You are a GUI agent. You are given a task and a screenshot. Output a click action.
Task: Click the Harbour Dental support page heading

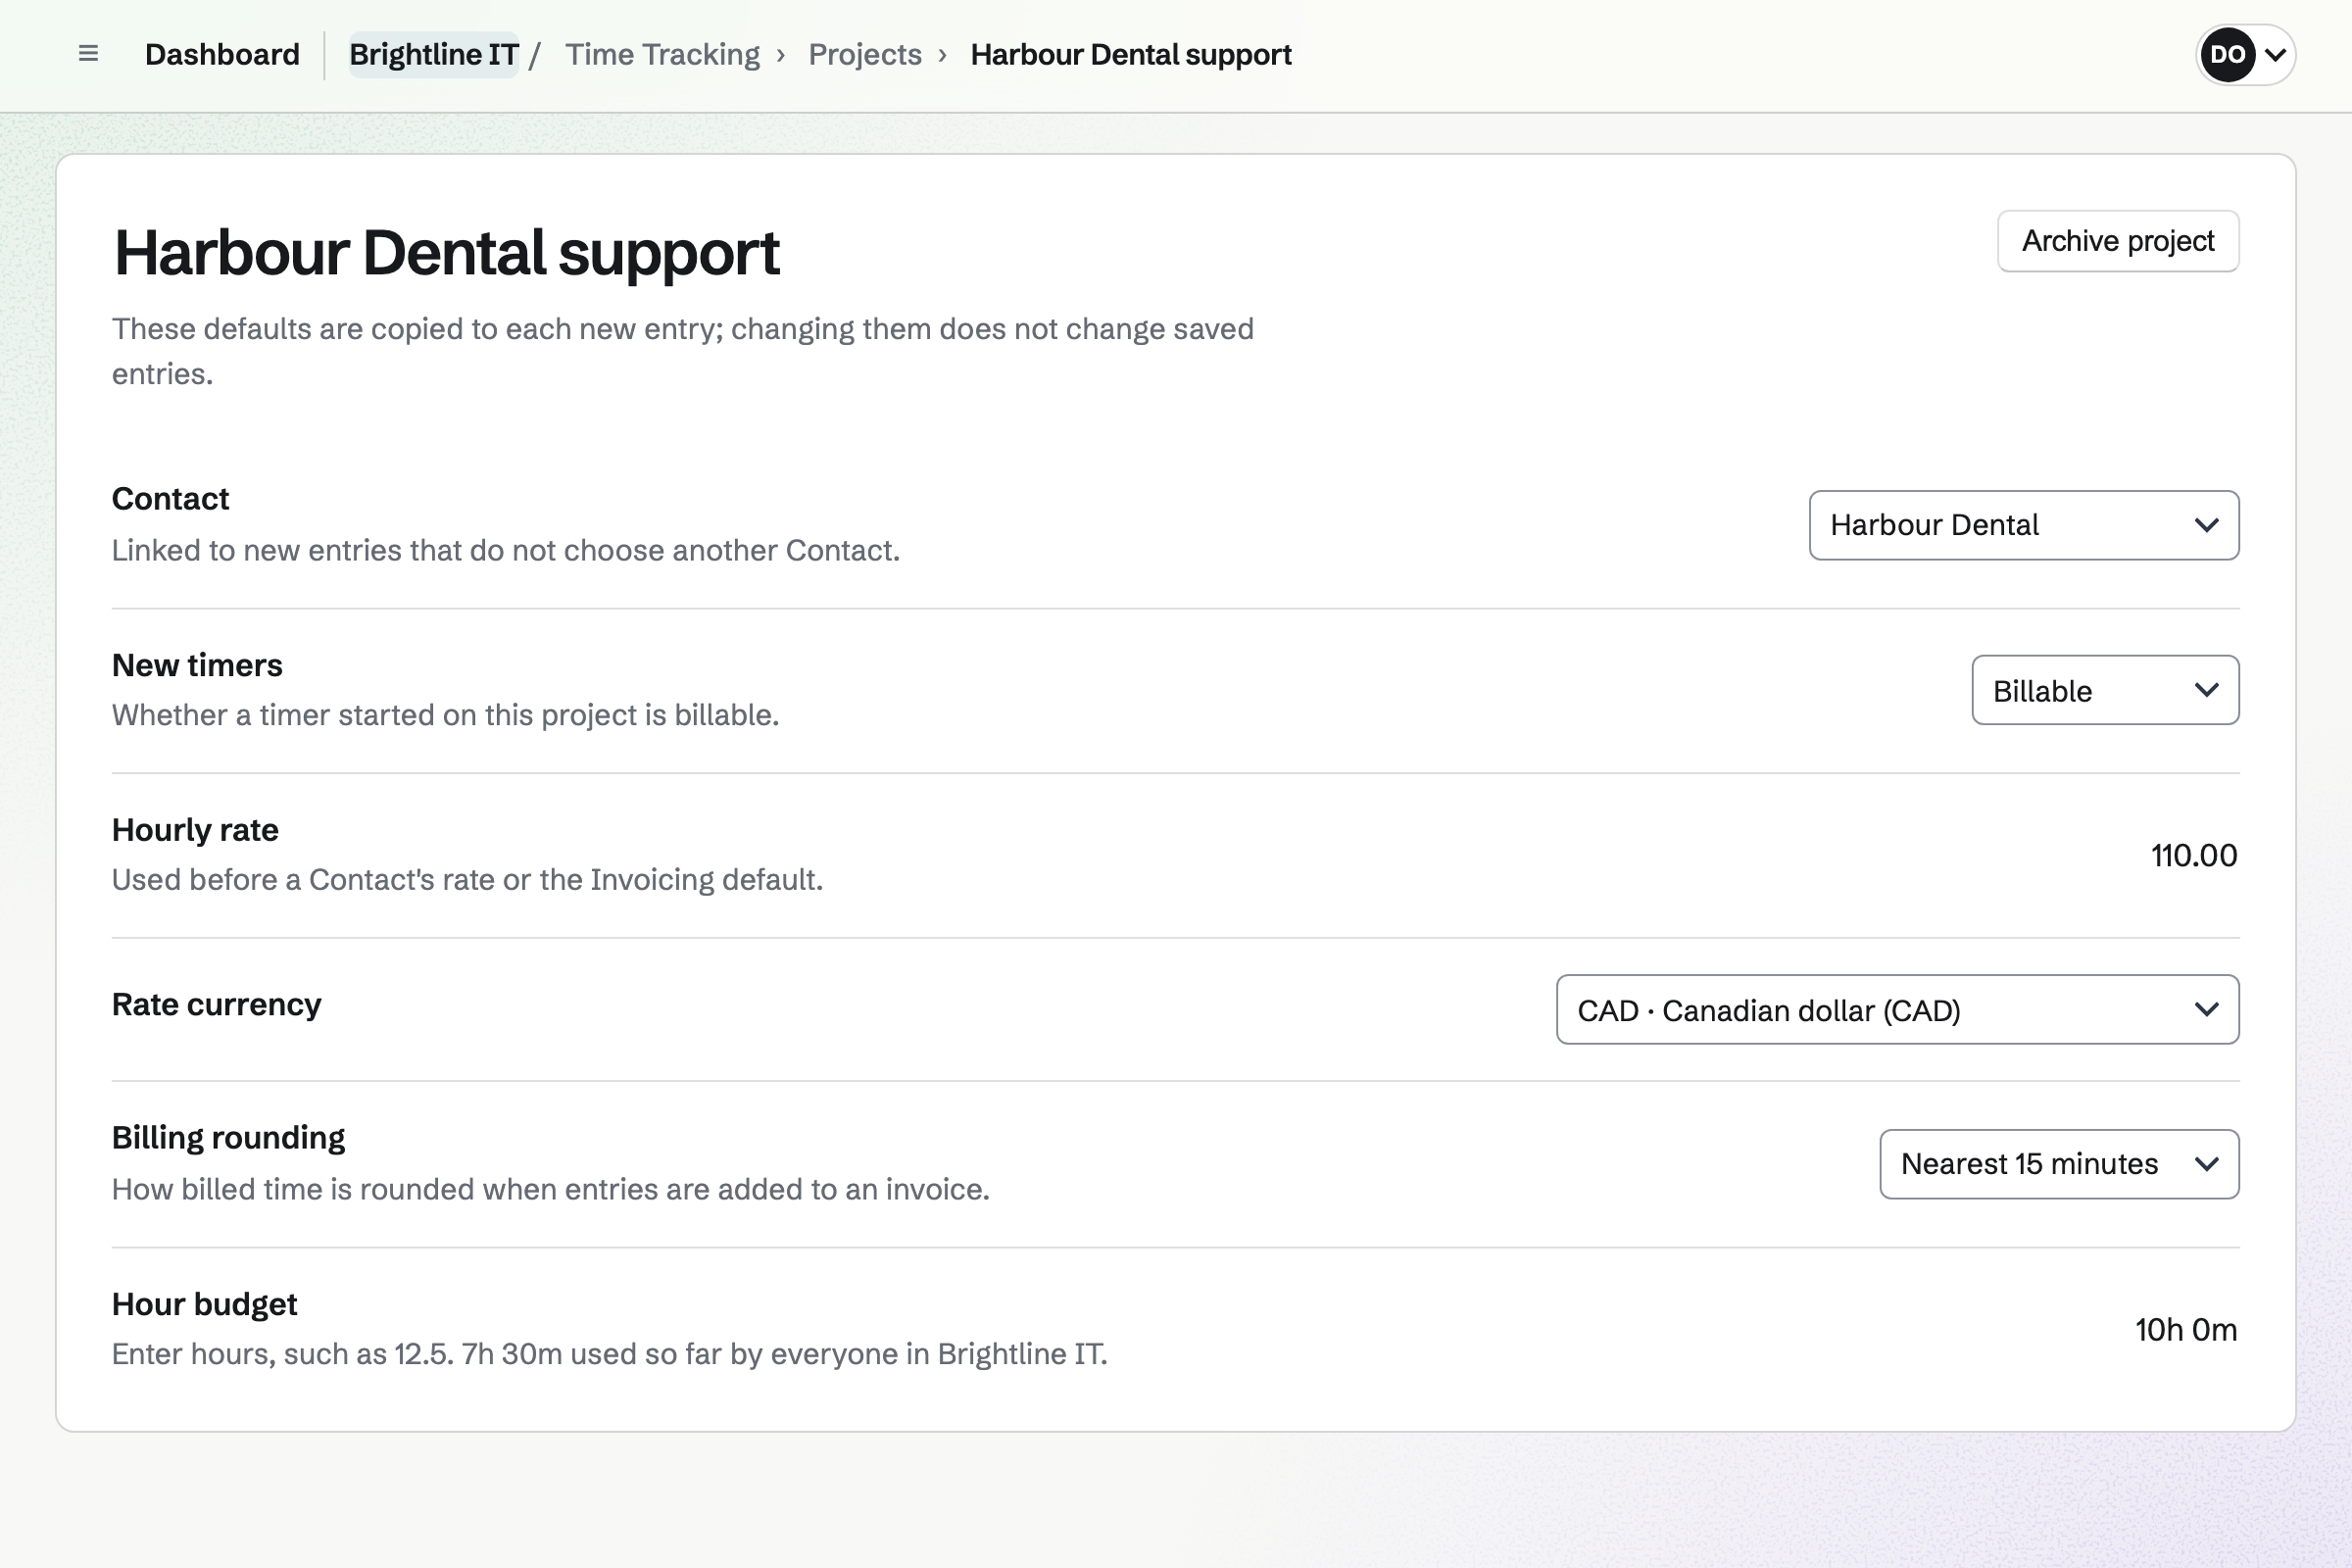pyautogui.click(x=446, y=252)
